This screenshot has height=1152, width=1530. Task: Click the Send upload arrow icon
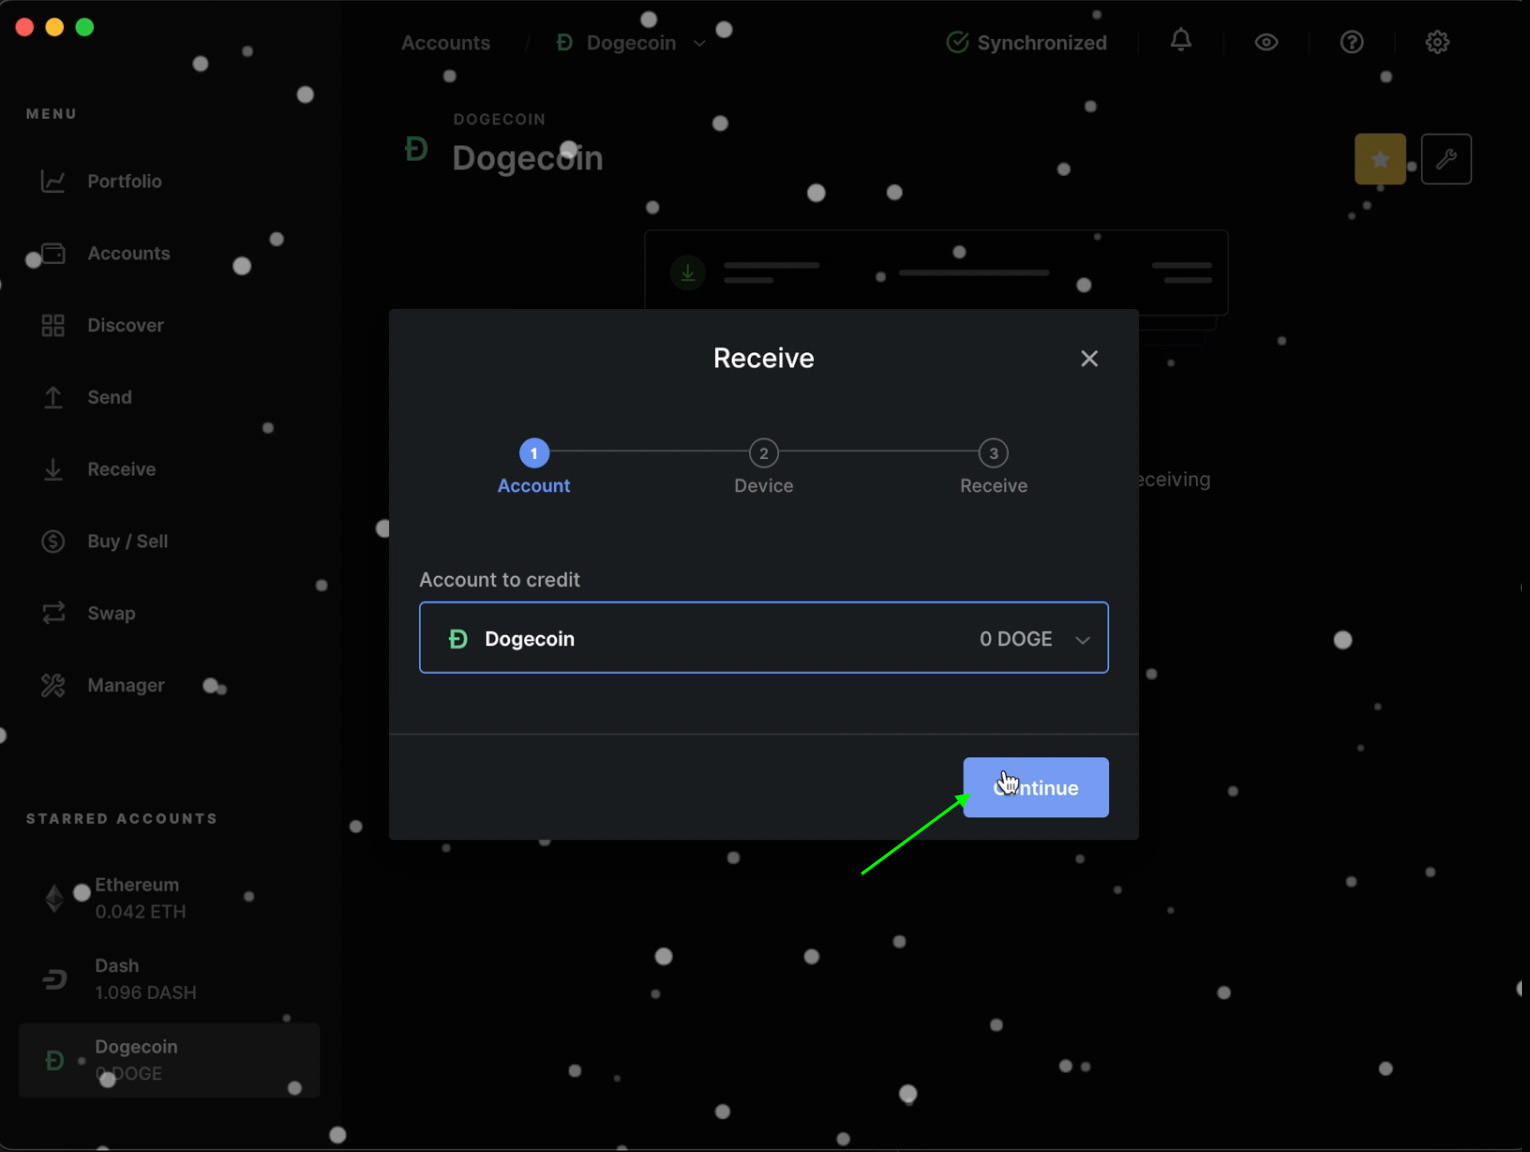53,397
